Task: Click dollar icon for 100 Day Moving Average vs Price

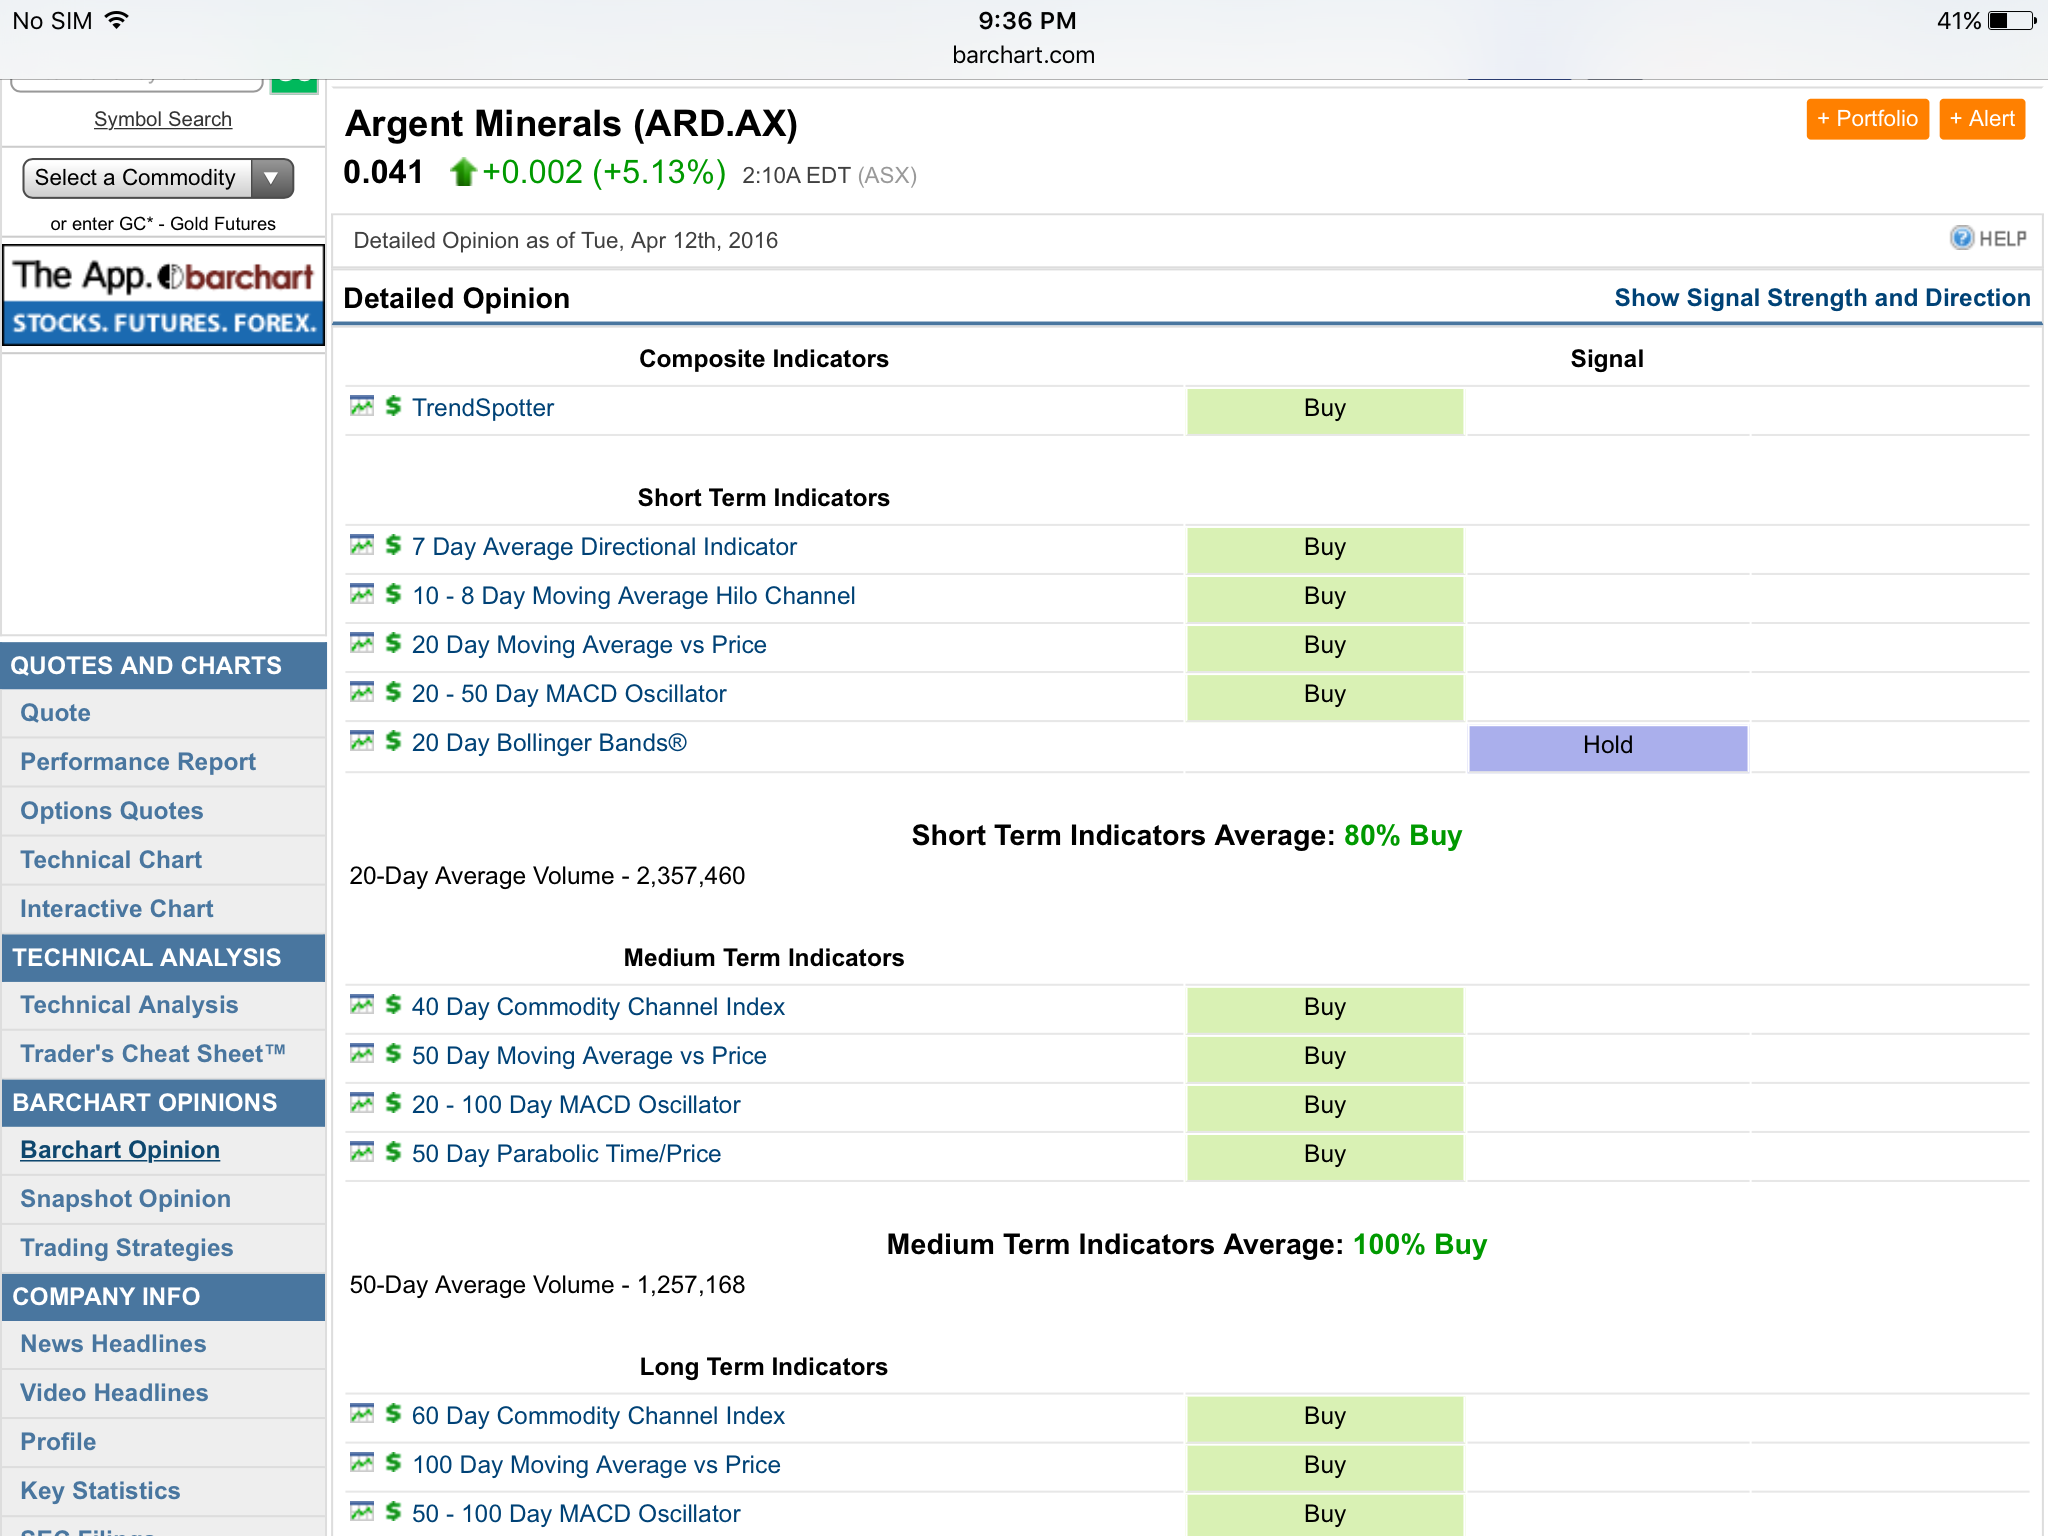Action: coord(393,1463)
